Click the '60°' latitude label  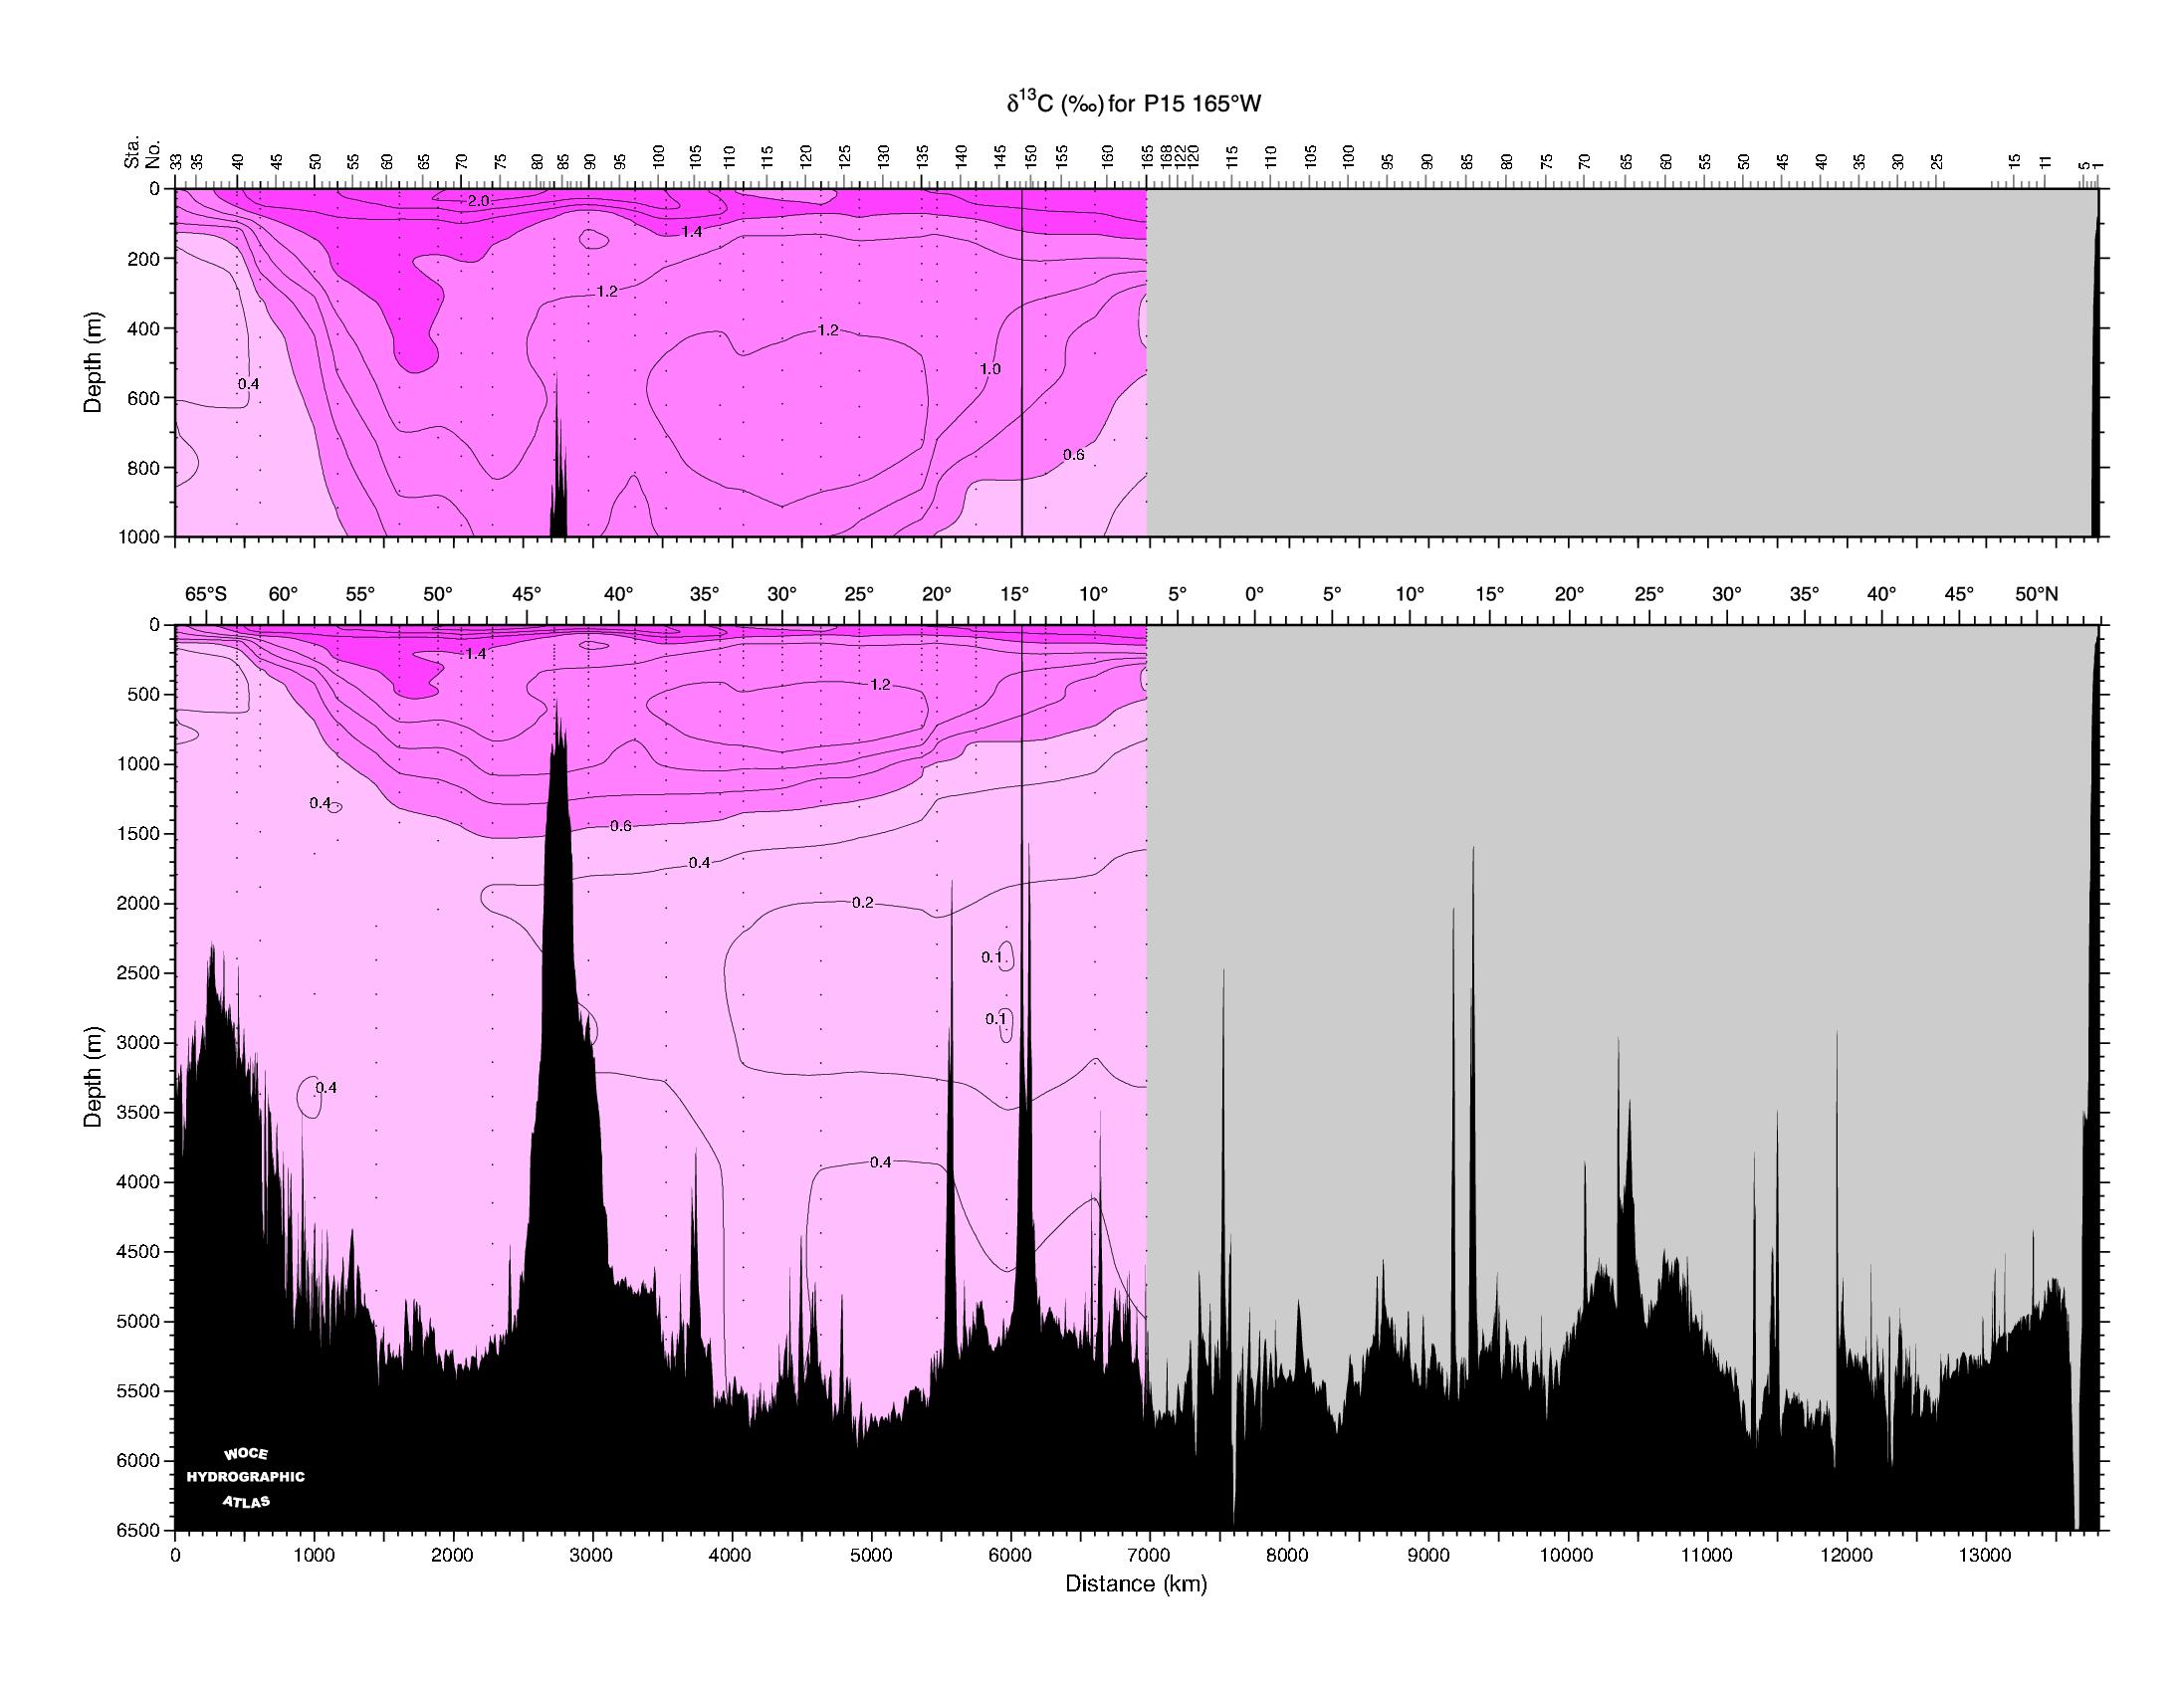[283, 594]
